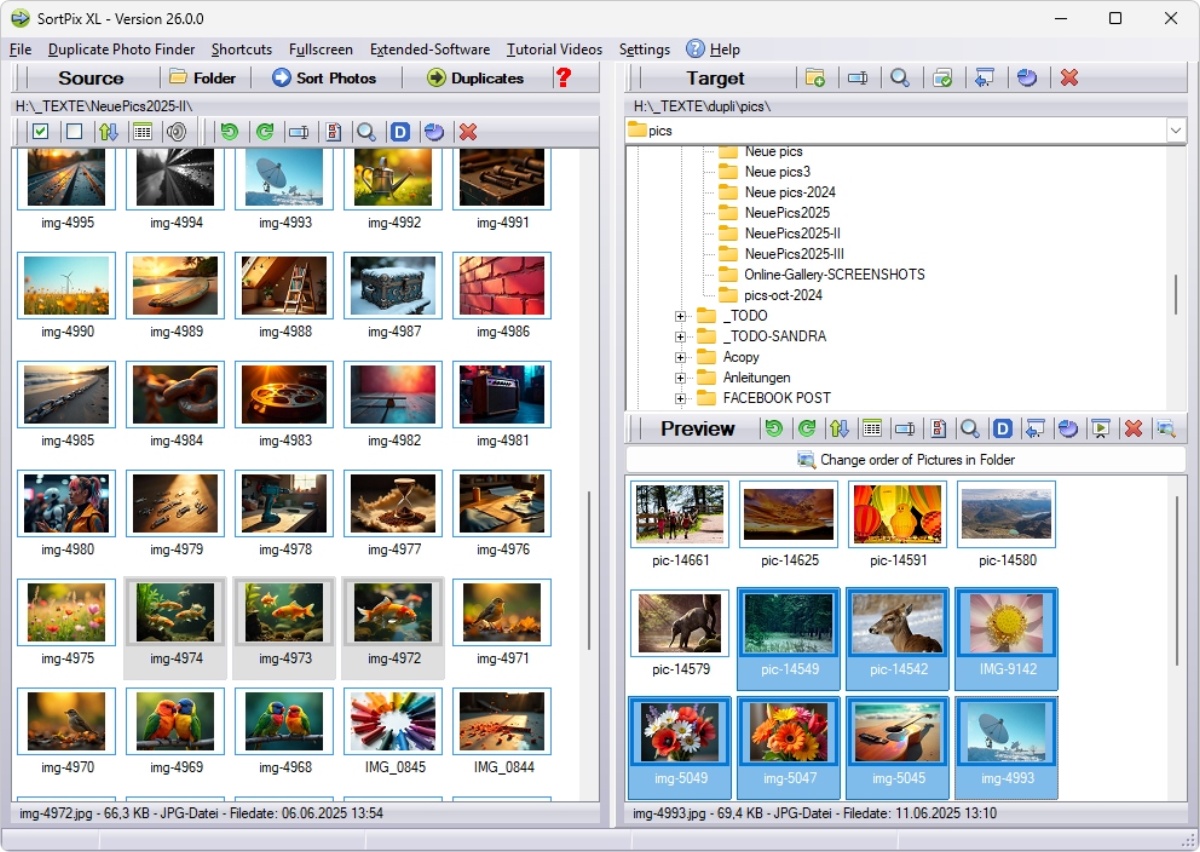
Task: Click the red question mark help icon
Action: coord(564,77)
